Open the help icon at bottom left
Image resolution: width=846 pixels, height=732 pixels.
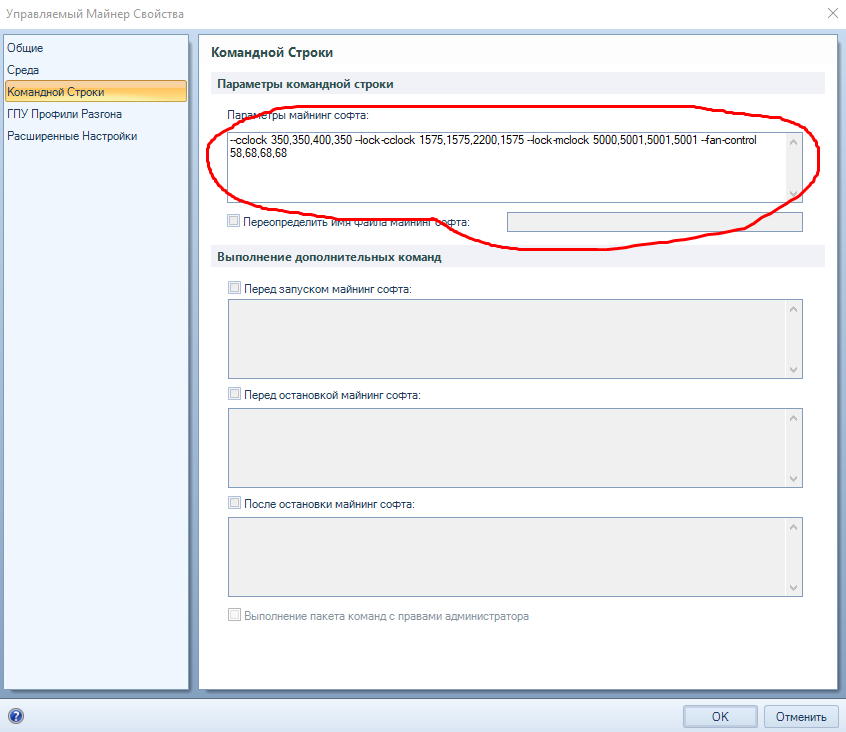(16, 716)
